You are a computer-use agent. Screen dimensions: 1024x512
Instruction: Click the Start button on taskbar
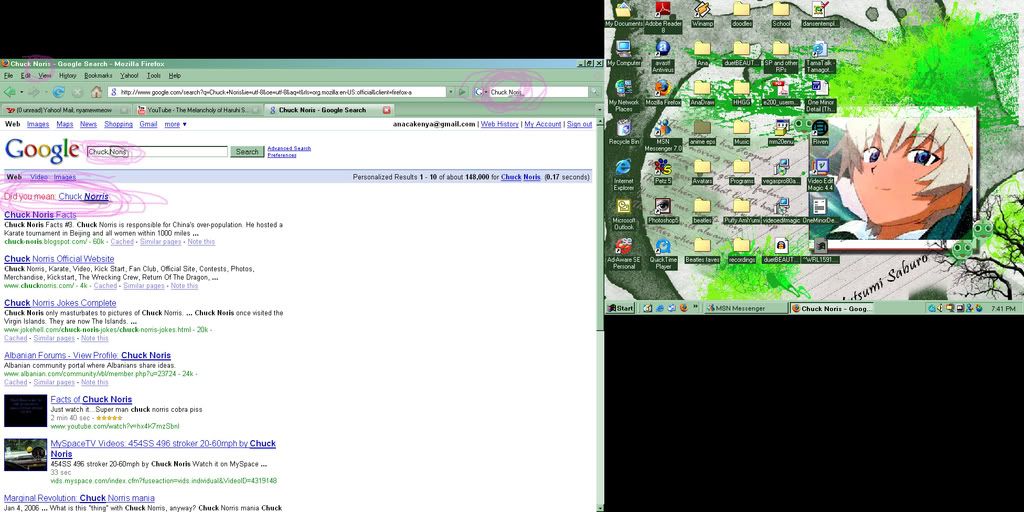[x=620, y=308]
